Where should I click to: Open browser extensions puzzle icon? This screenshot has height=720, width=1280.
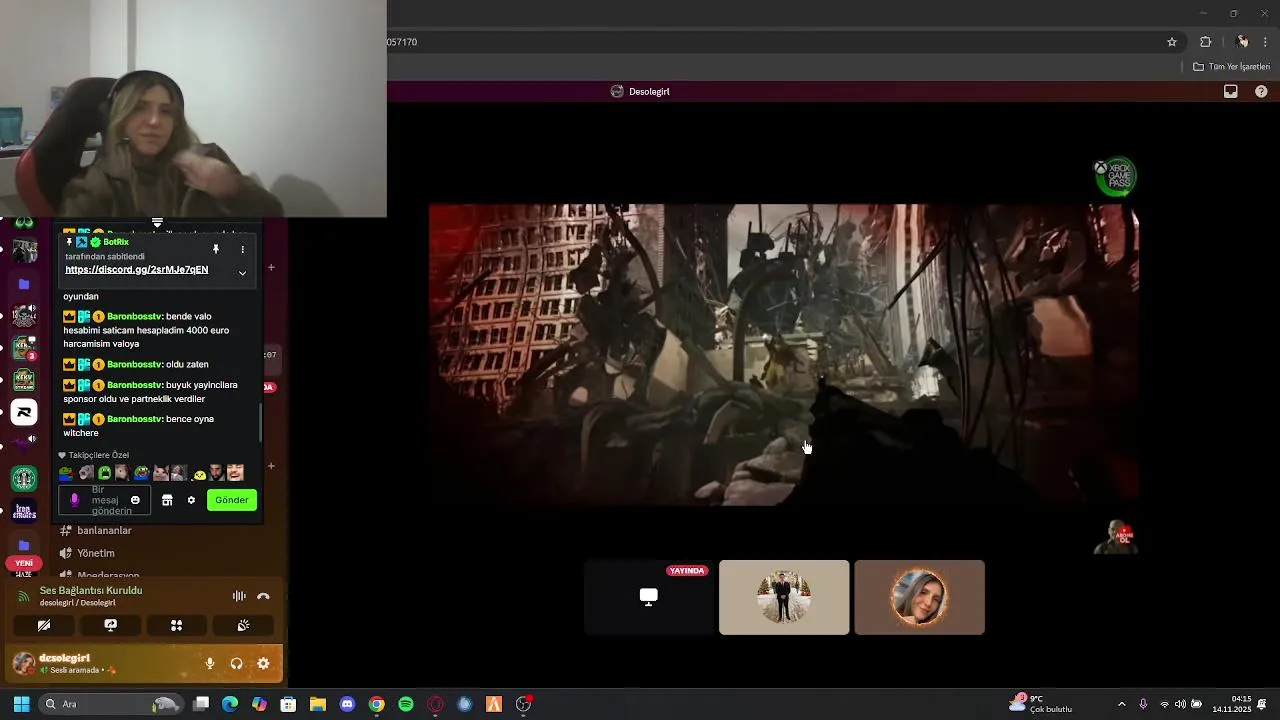pos(1206,42)
